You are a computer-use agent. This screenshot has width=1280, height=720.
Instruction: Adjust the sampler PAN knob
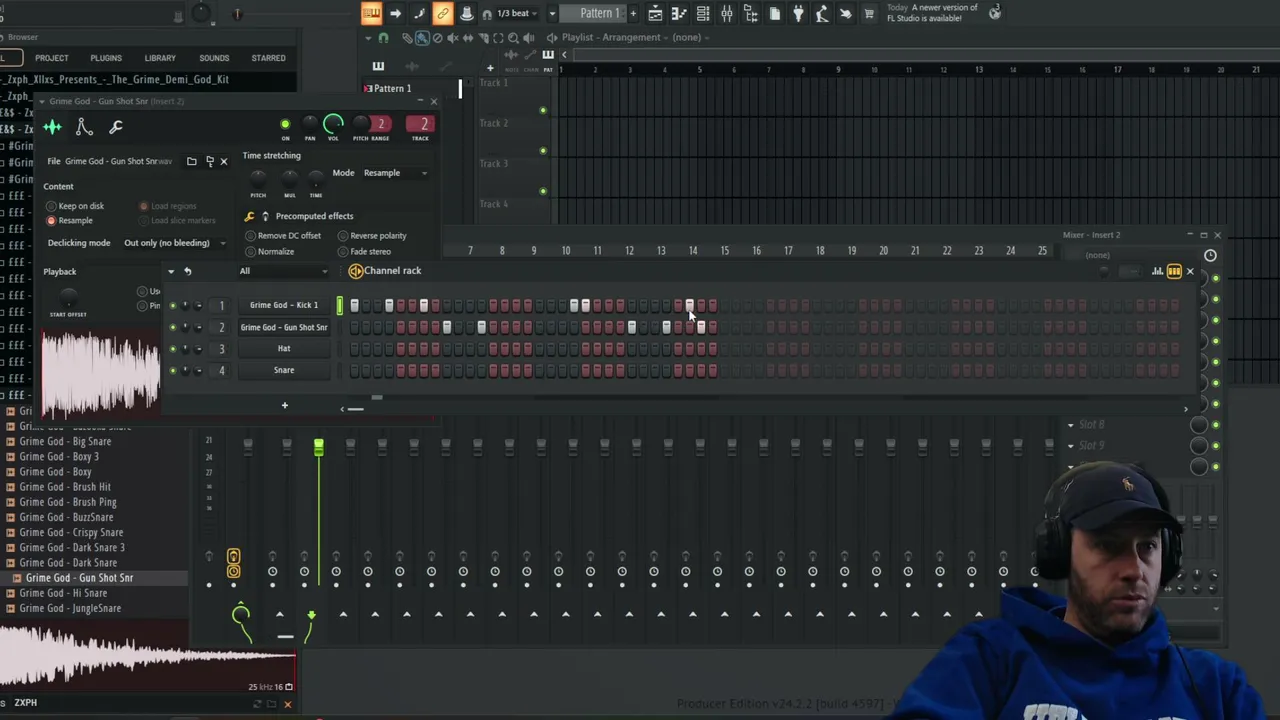click(310, 123)
